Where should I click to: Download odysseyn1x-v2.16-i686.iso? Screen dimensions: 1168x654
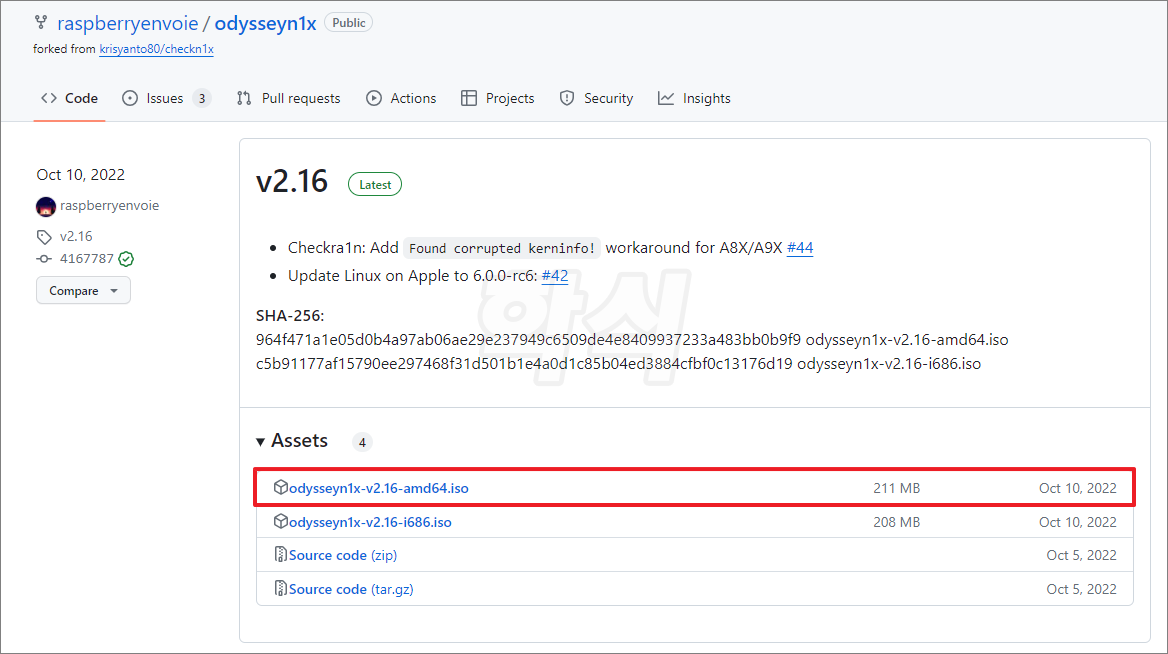pyautogui.click(x=370, y=522)
